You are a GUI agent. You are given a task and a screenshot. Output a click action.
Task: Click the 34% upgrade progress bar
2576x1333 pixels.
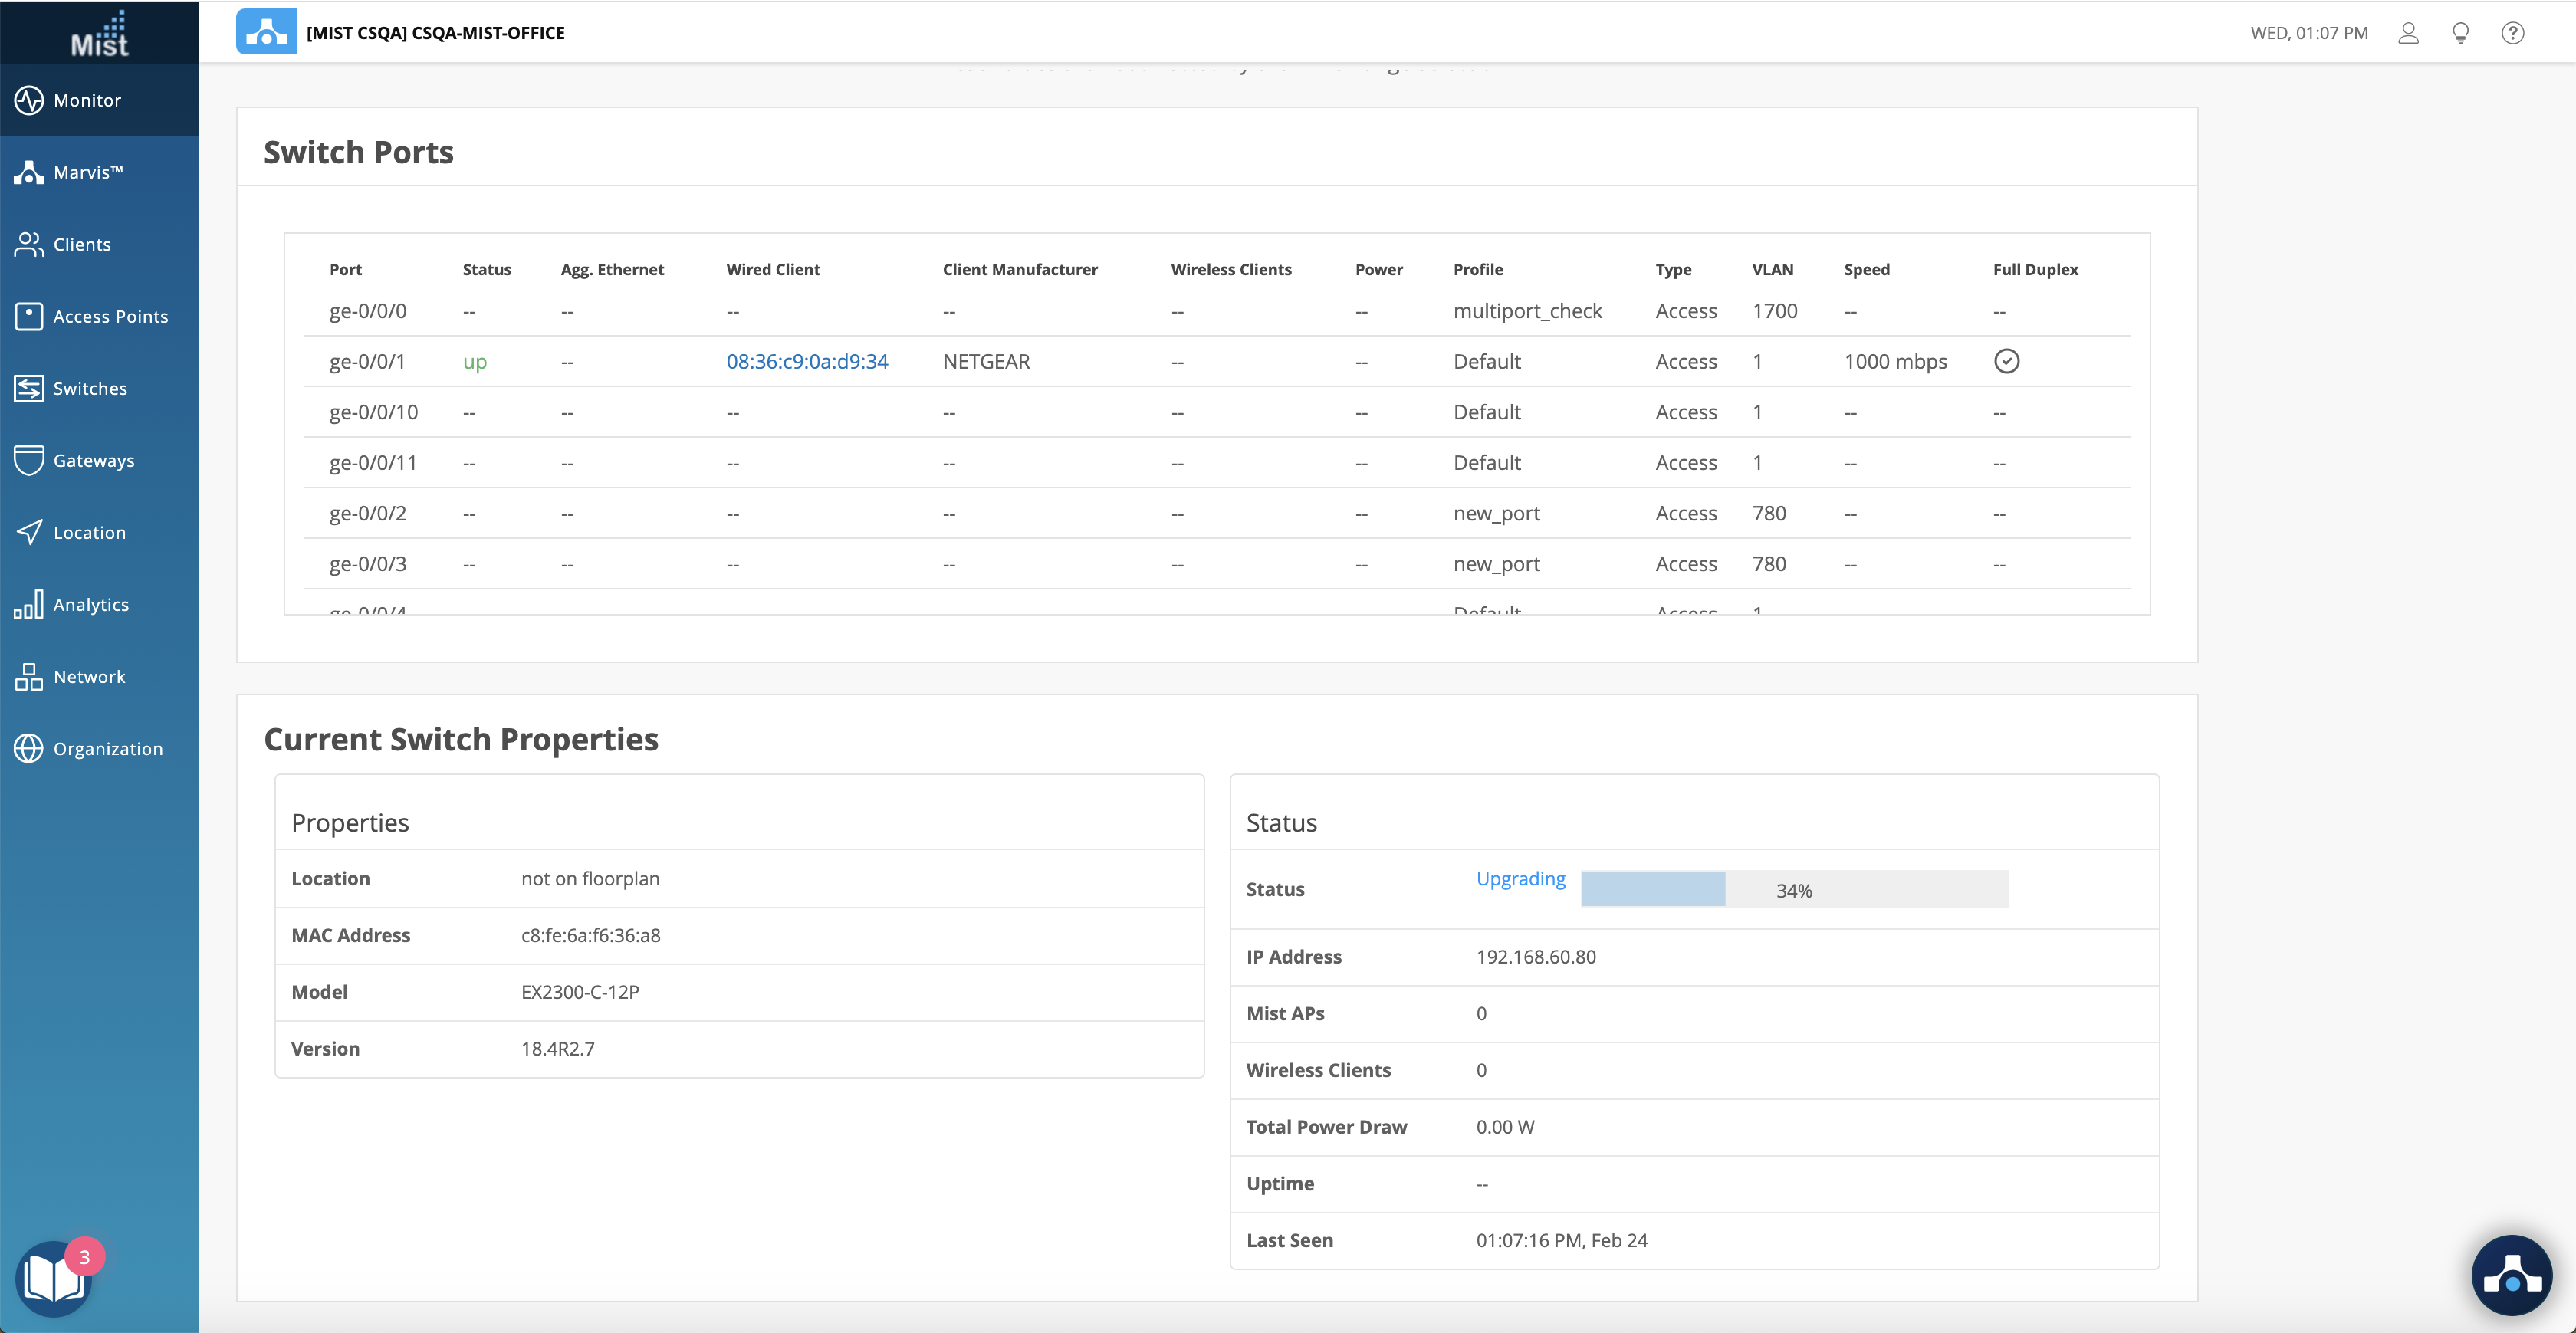click(1793, 889)
